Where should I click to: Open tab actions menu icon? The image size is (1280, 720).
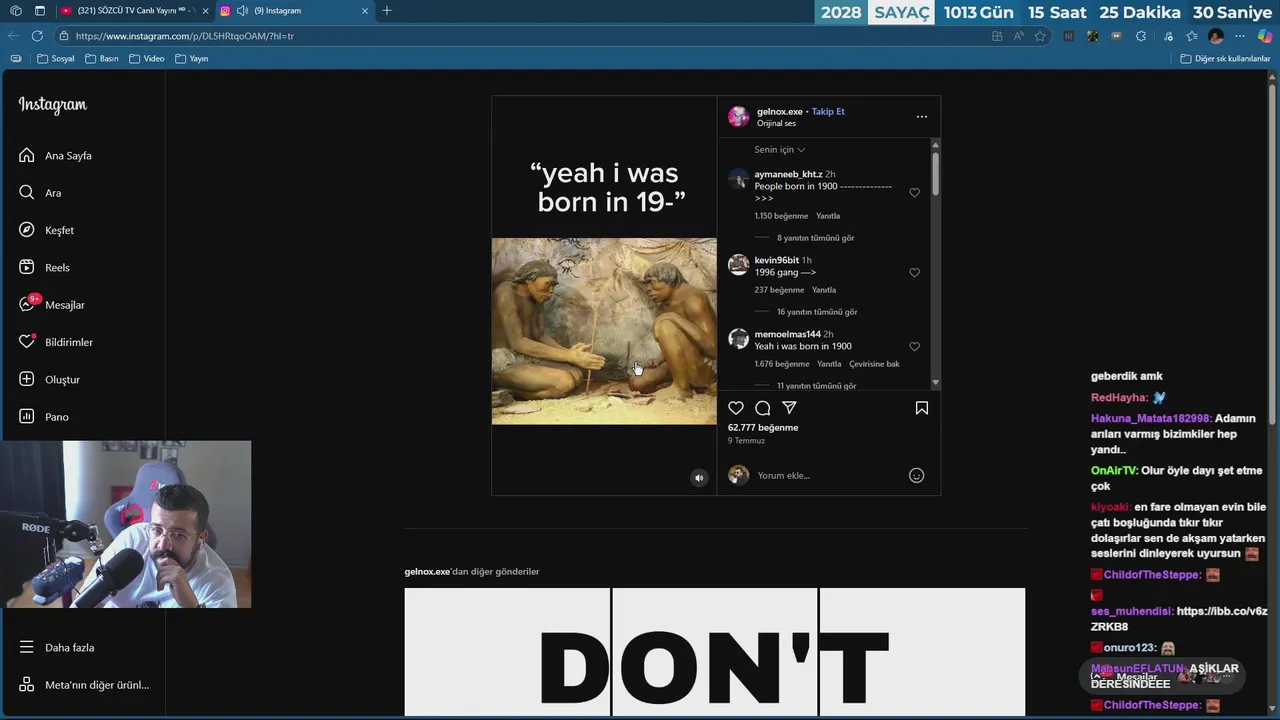[x=39, y=11]
